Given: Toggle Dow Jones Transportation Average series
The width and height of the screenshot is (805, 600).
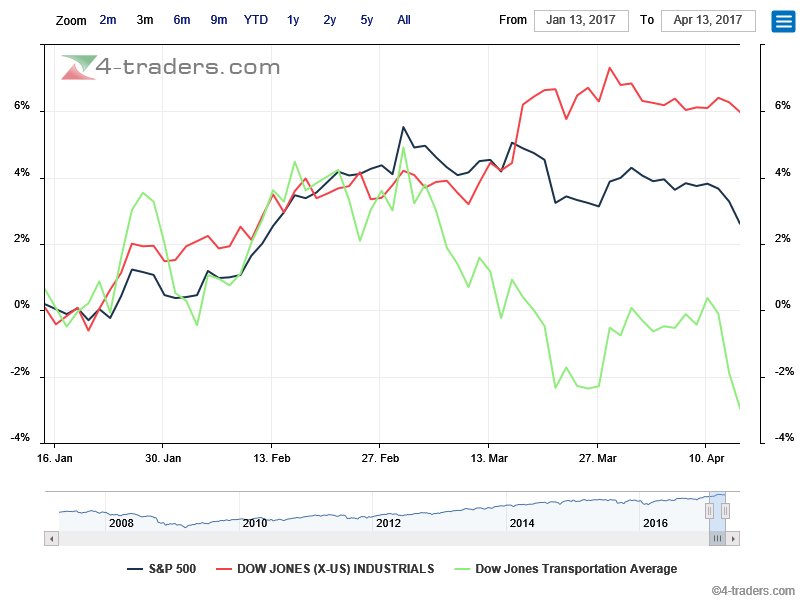Looking at the screenshot, I should 566,569.
